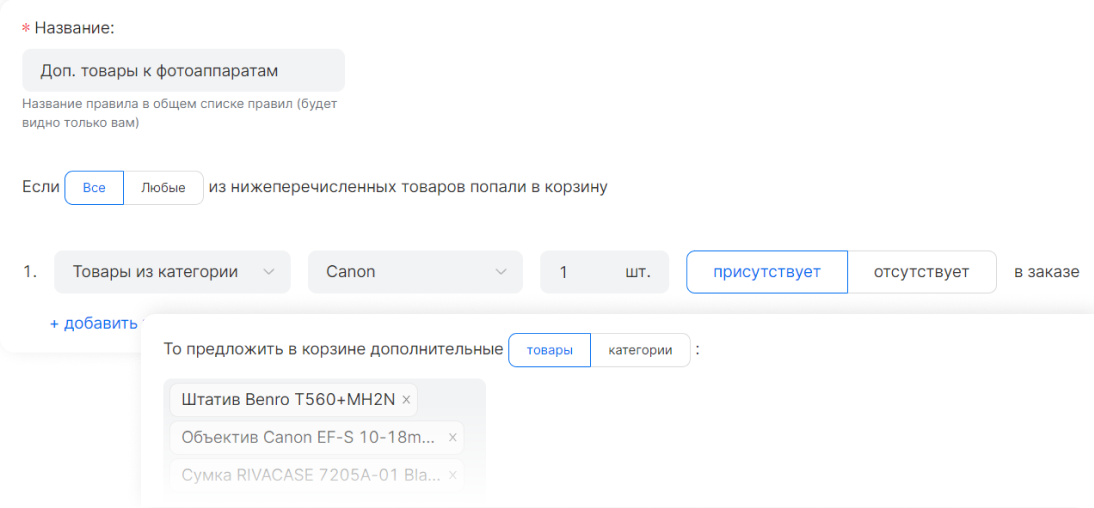The width and height of the screenshot is (1094, 508).
Task: Switch to товары suggestion tab
Action: [550, 350]
